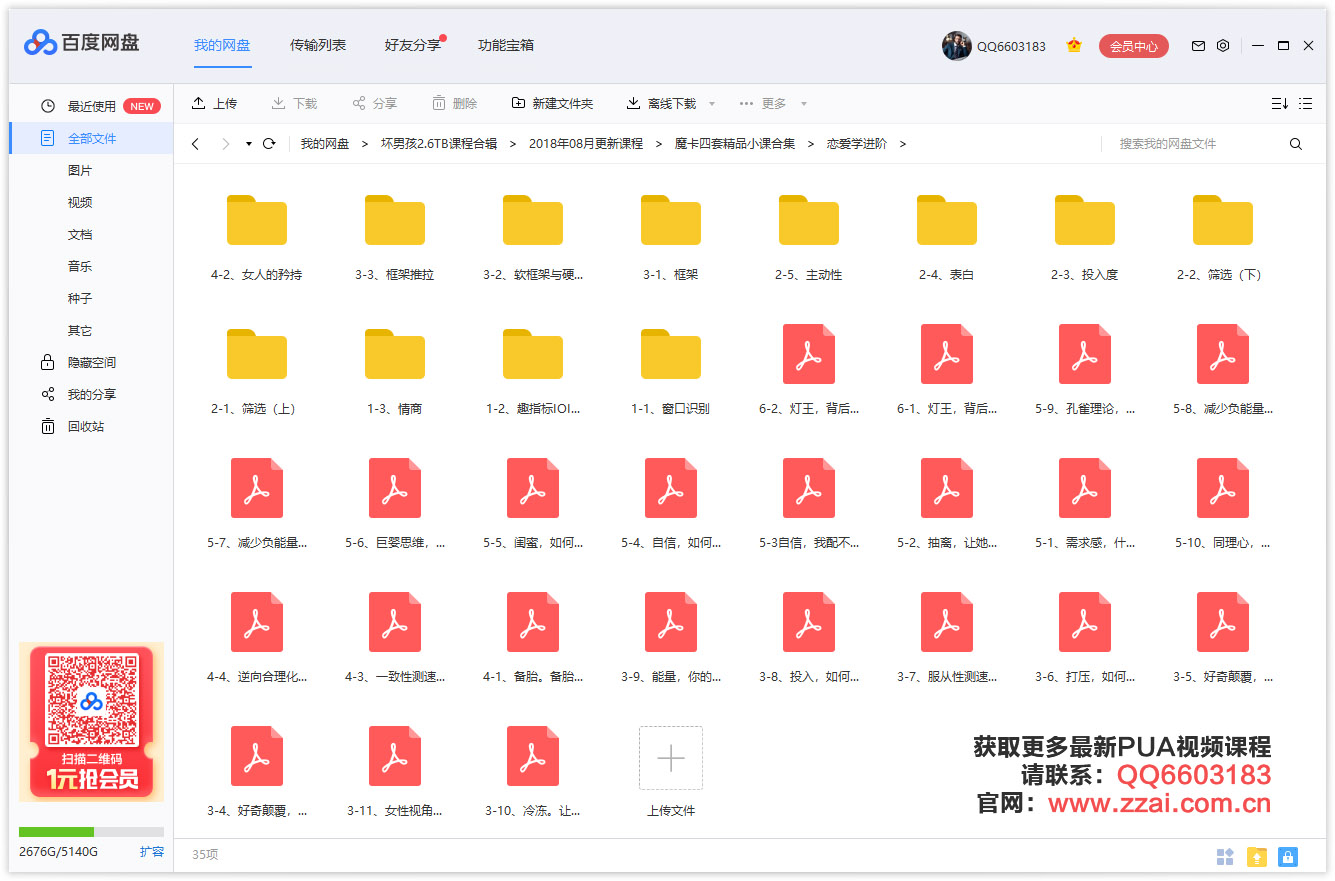Expand the navigation history dropdown arrow

pos(249,144)
